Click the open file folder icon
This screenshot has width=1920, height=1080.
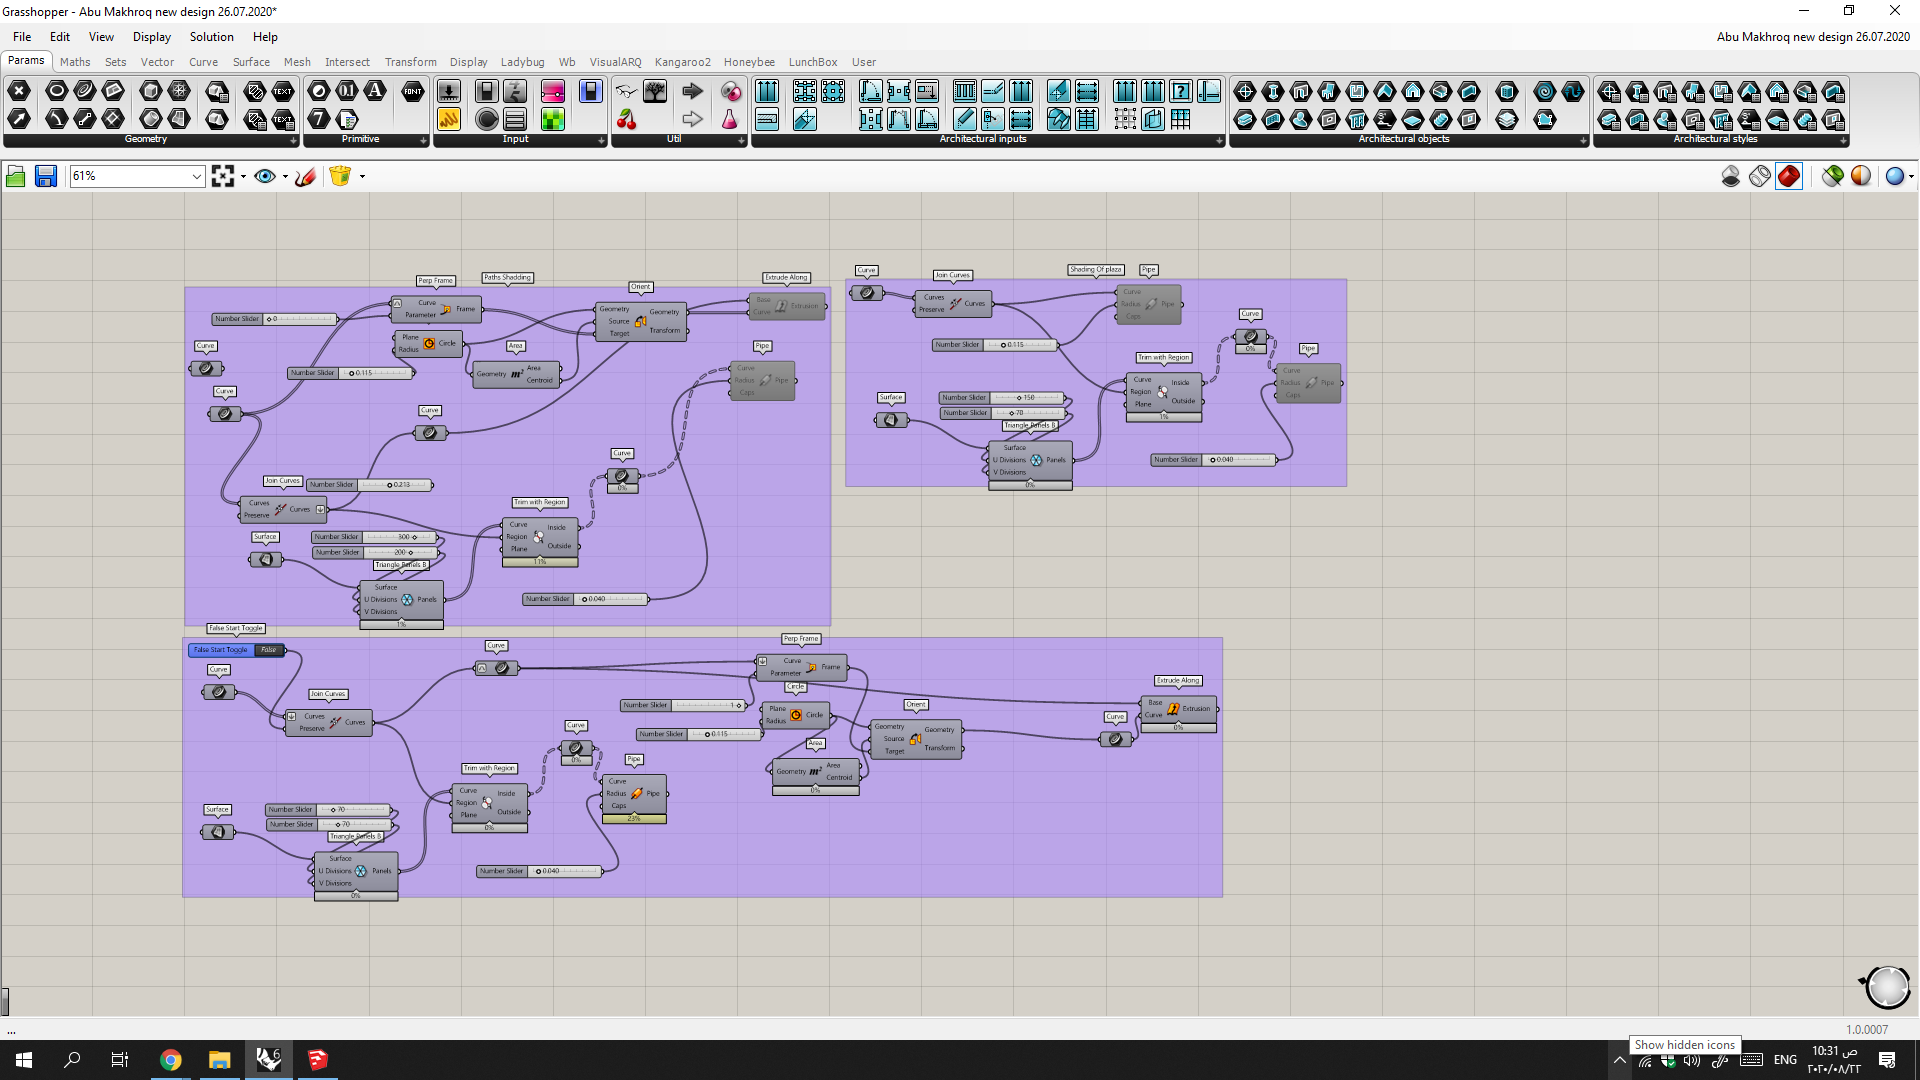(x=16, y=176)
